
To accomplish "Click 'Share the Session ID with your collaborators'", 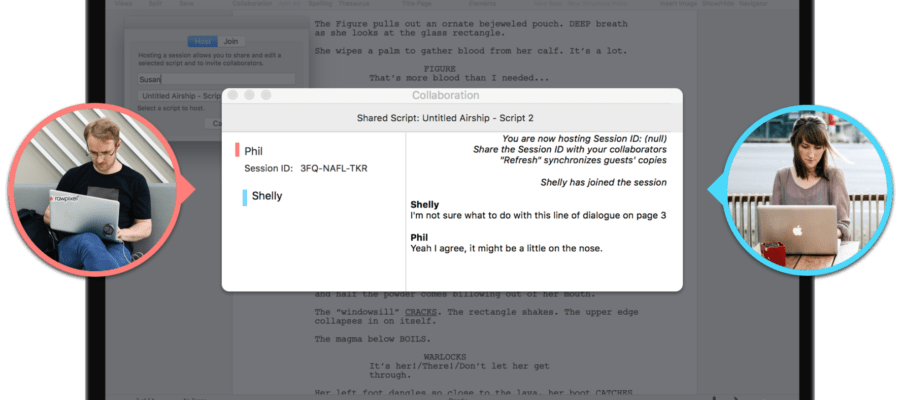I will [x=570, y=150].
